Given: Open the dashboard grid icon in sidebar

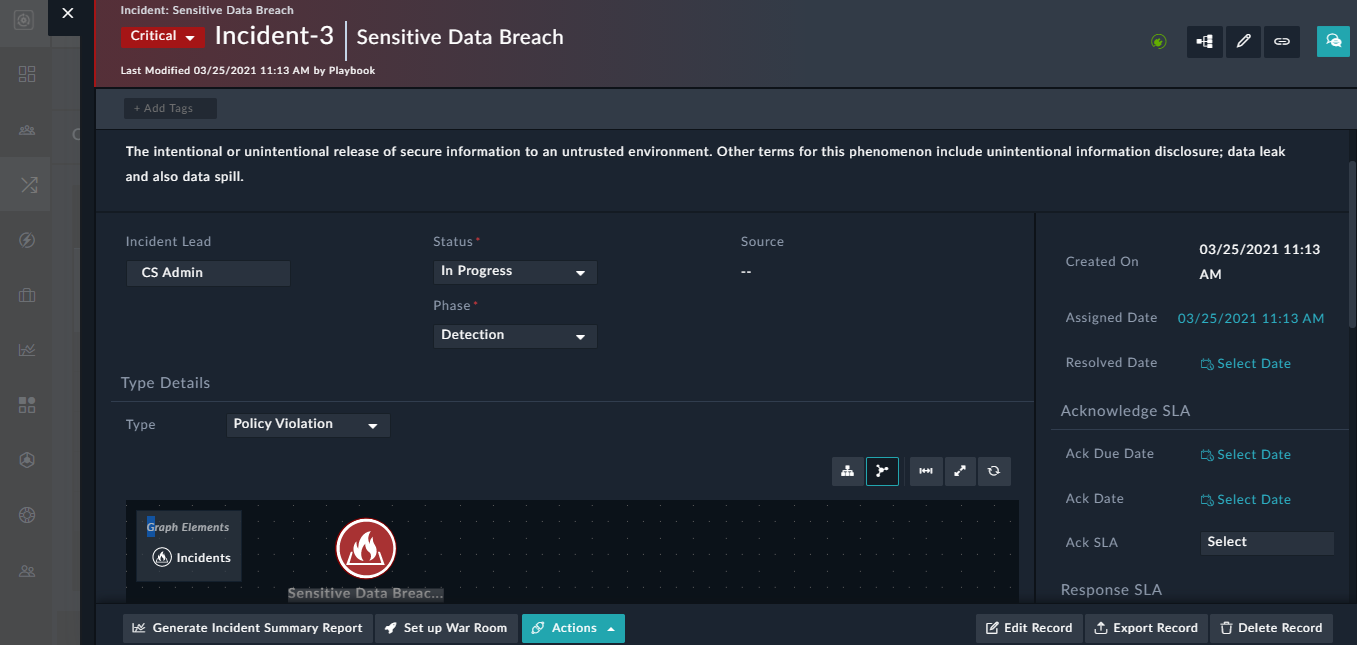Looking at the screenshot, I should pyautogui.click(x=27, y=74).
